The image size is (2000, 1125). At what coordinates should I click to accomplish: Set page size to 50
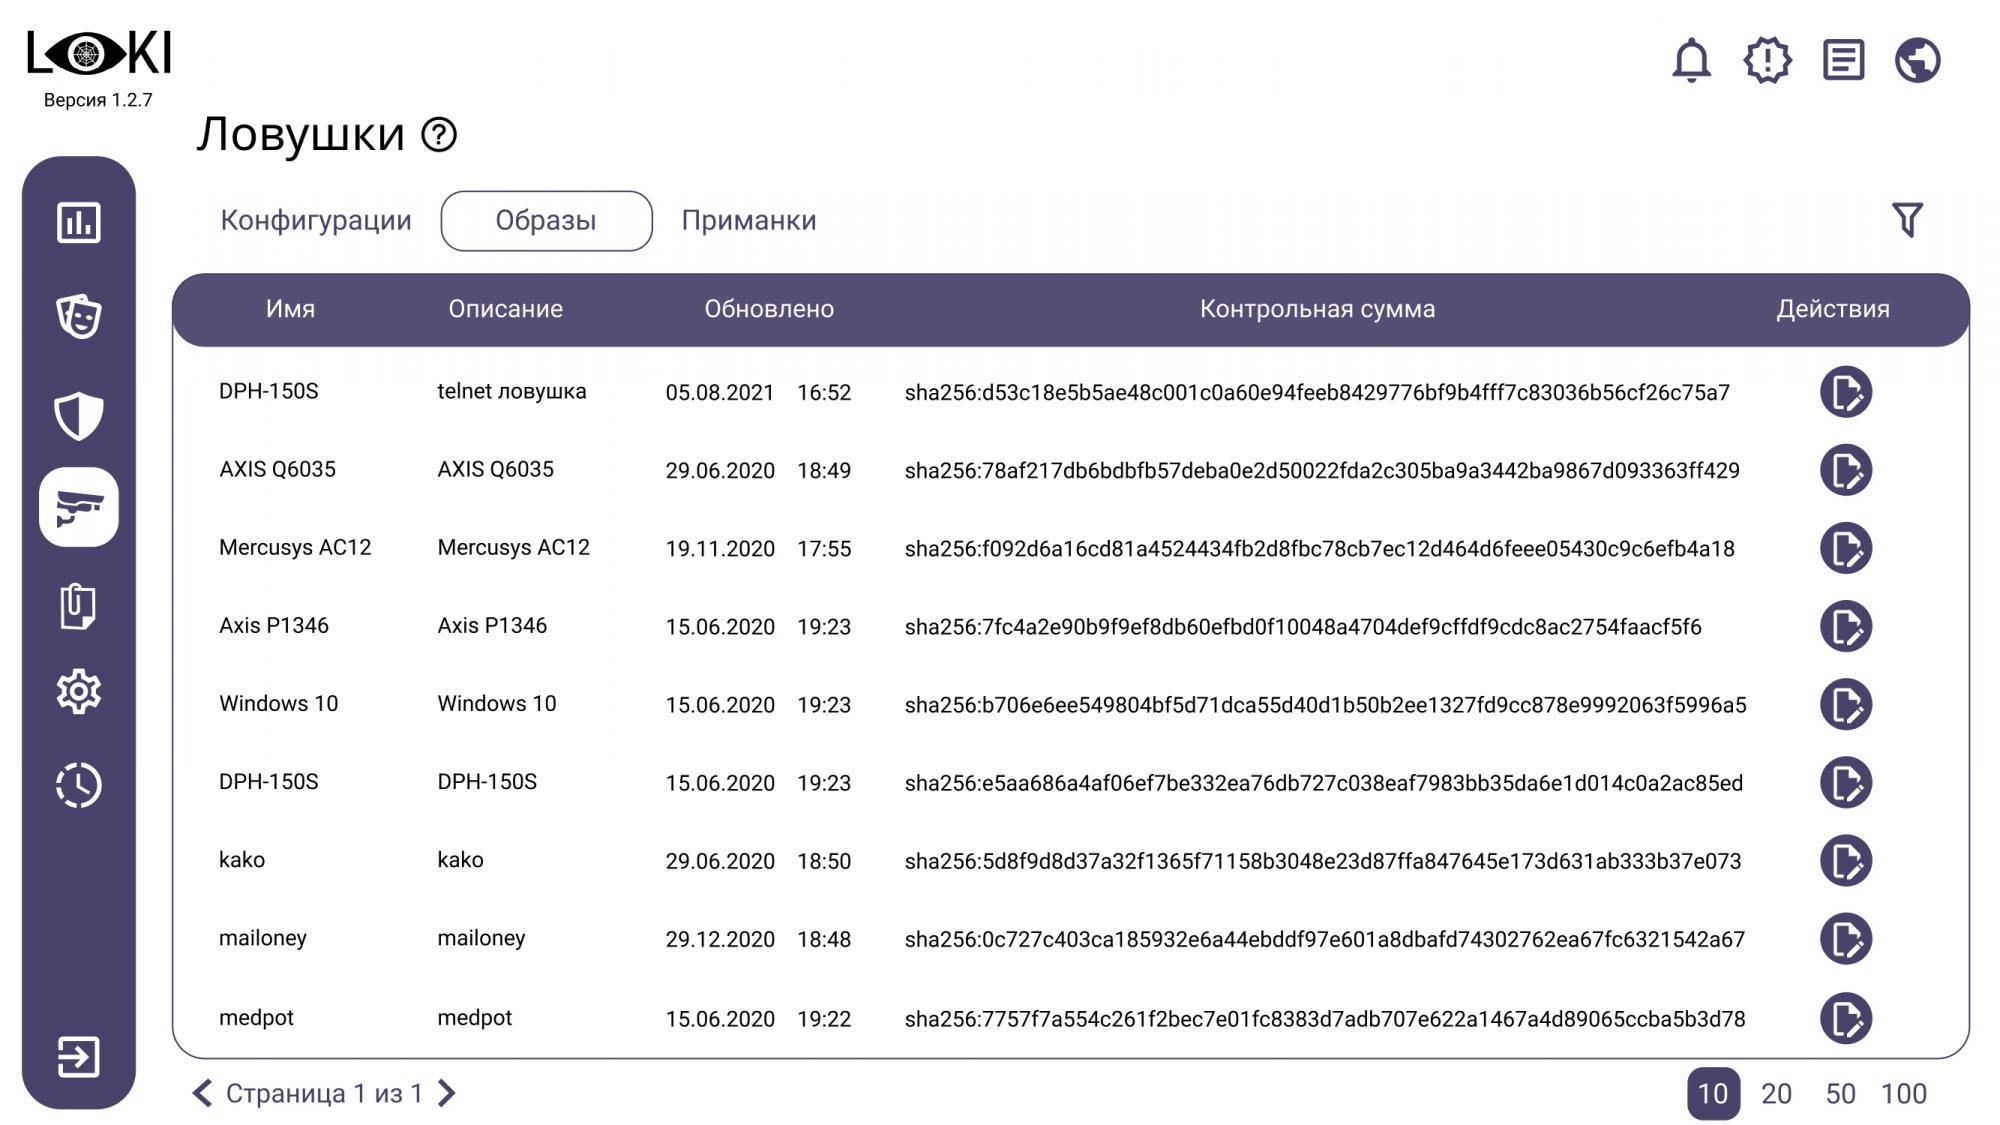[x=1840, y=1093]
